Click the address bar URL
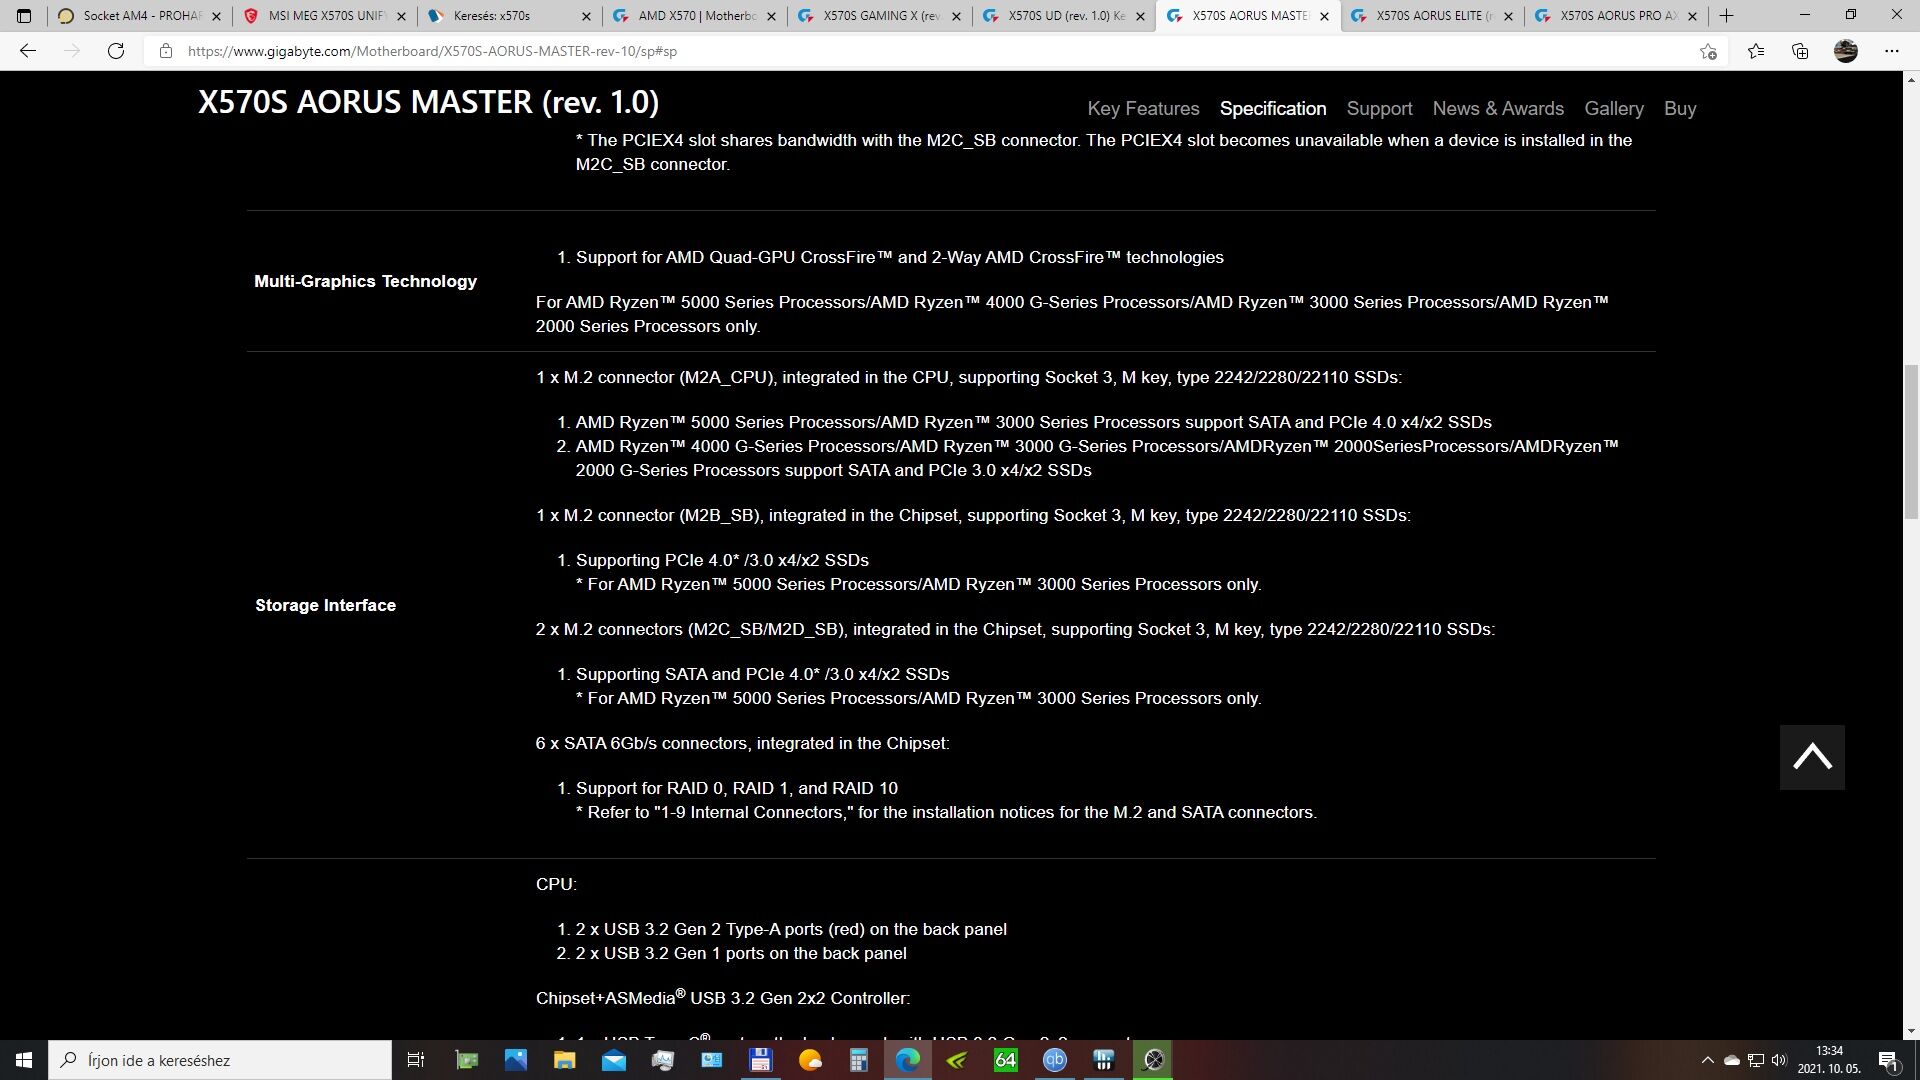 [x=432, y=51]
